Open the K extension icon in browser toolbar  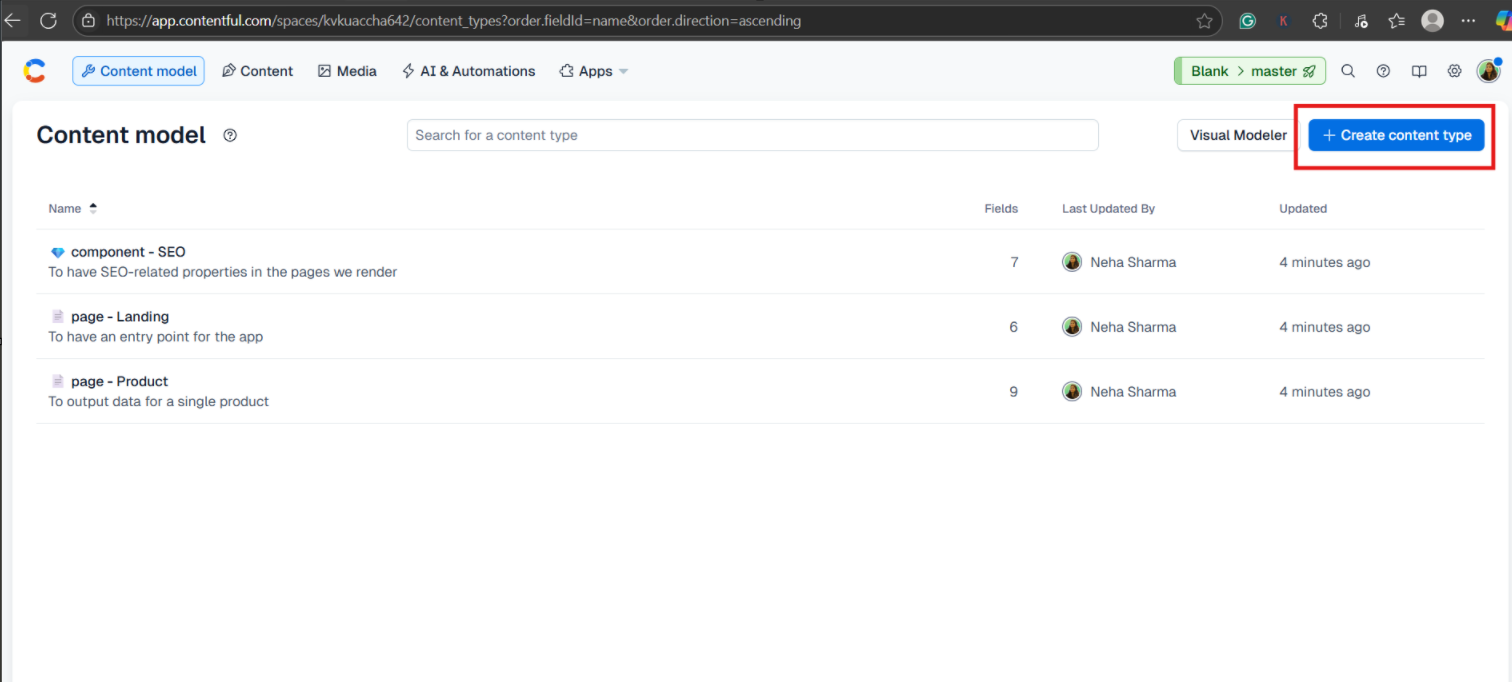[x=1283, y=20]
